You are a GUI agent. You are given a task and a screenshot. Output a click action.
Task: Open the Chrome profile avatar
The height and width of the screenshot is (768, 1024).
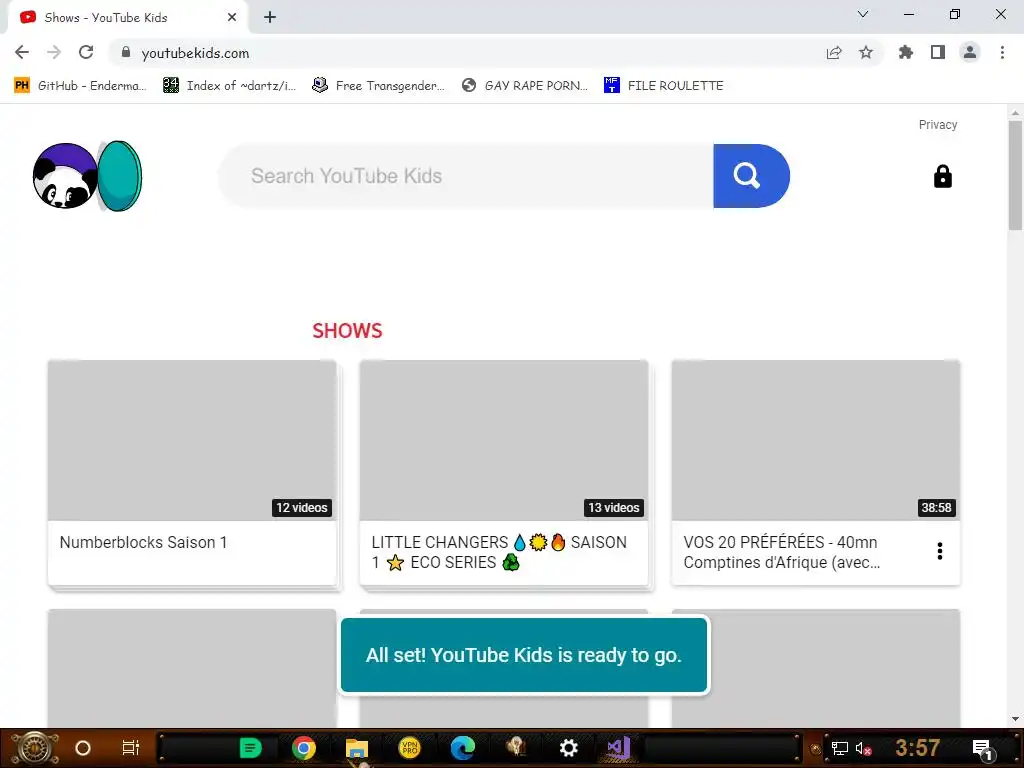tap(970, 52)
